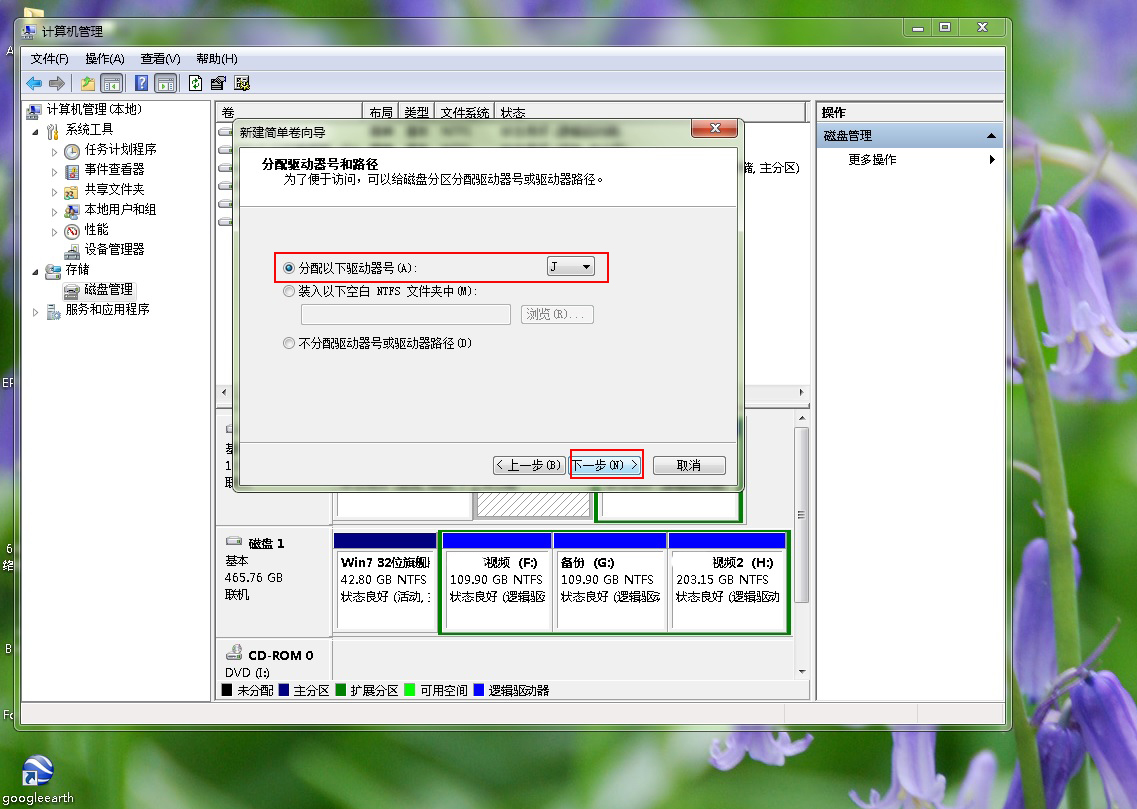The height and width of the screenshot is (809, 1137).
Task: Click the Forward navigation arrow in the toolbar
Action: point(58,83)
